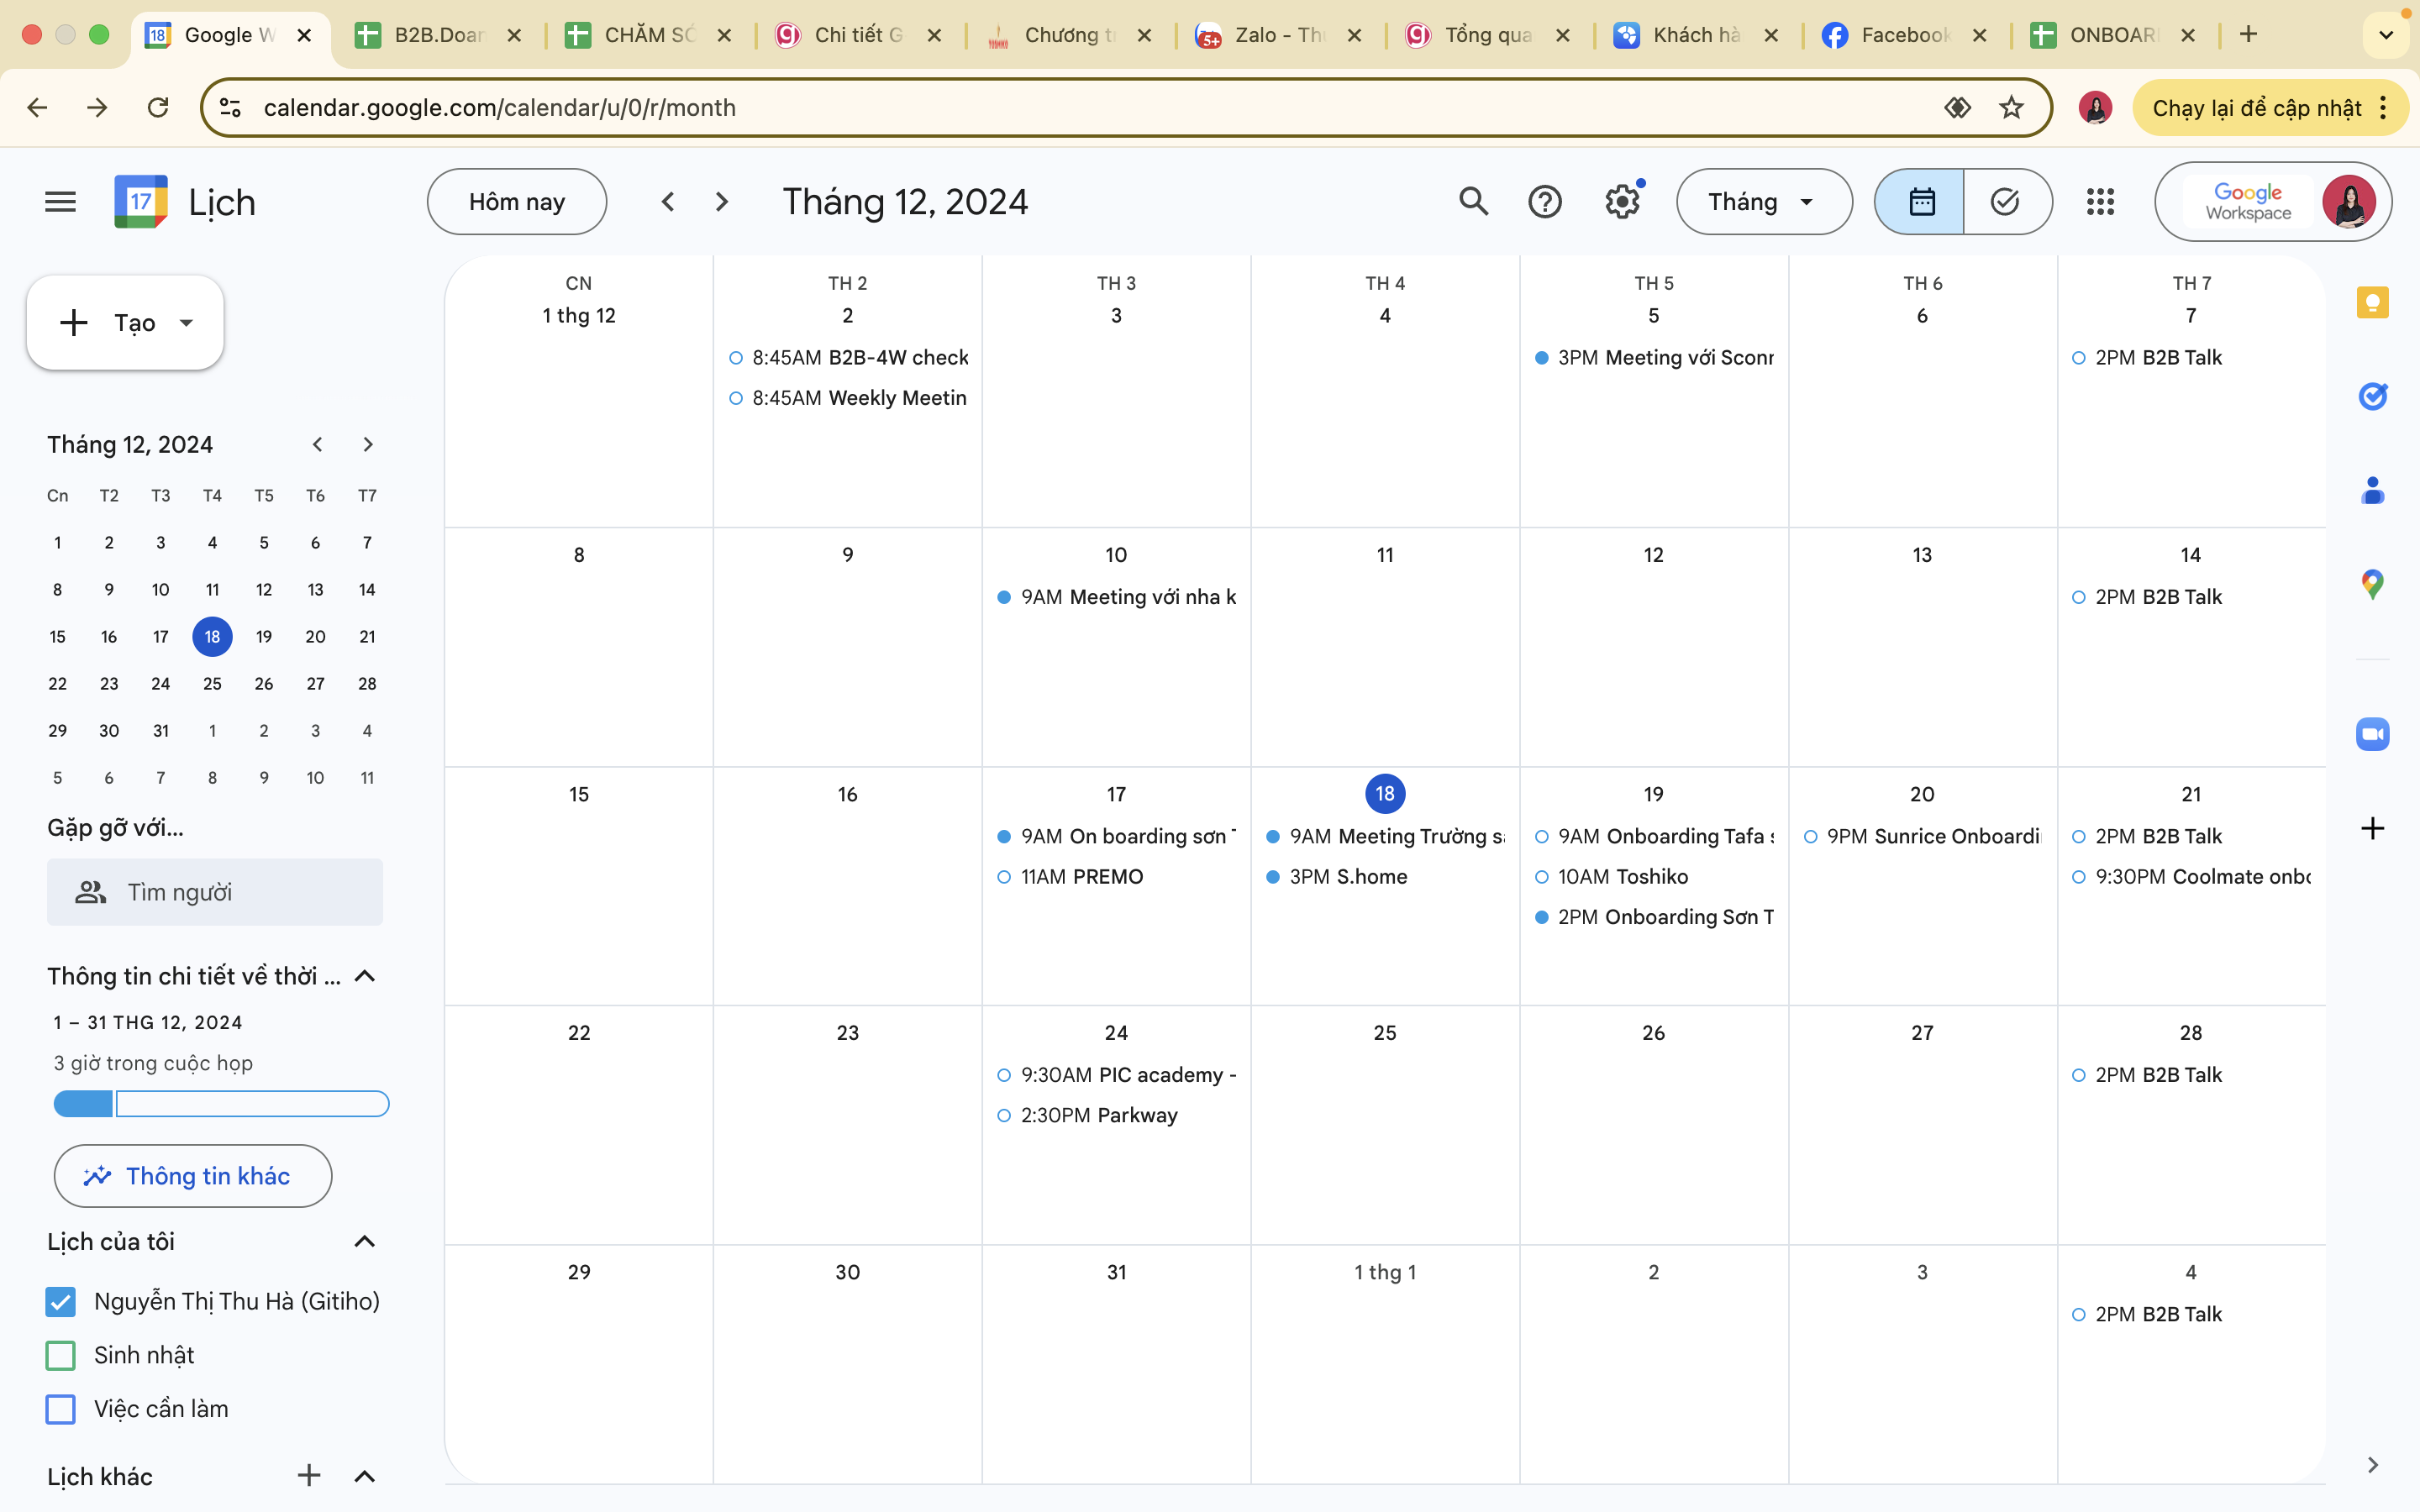Click the Thông tin khác button
The width and height of the screenshot is (2420, 1512).
click(x=192, y=1176)
